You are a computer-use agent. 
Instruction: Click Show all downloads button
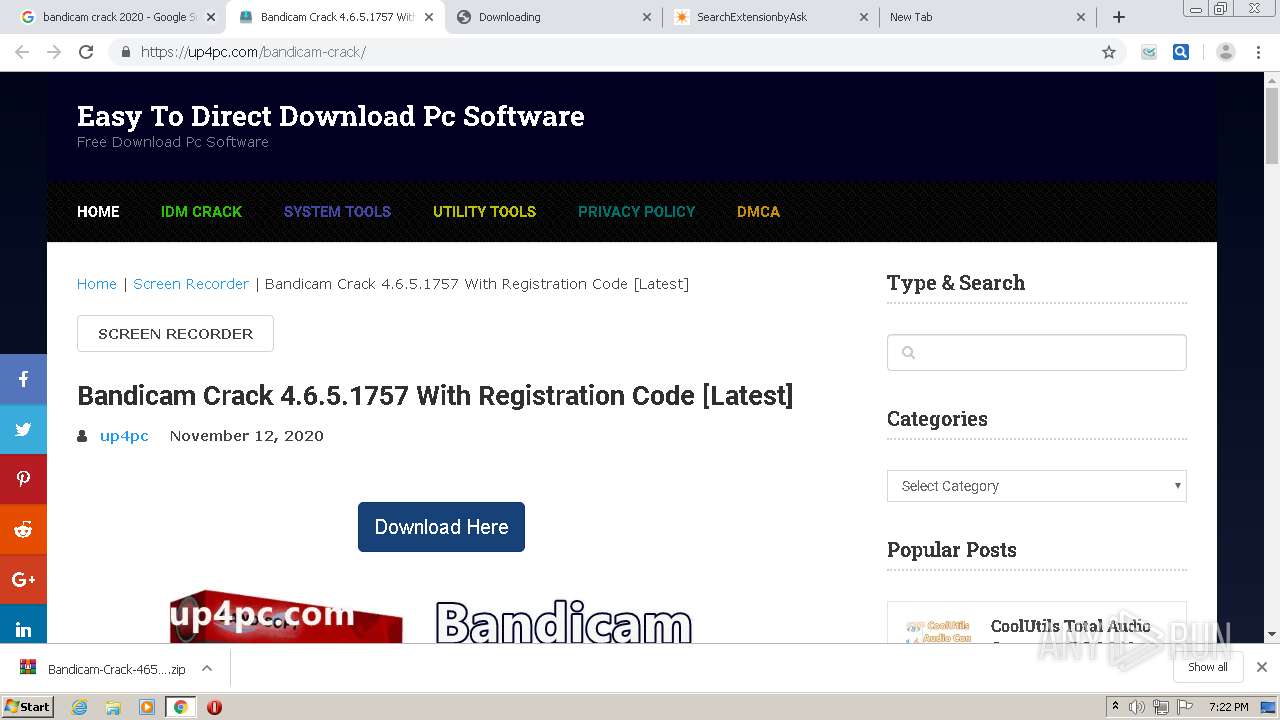click(x=1207, y=667)
